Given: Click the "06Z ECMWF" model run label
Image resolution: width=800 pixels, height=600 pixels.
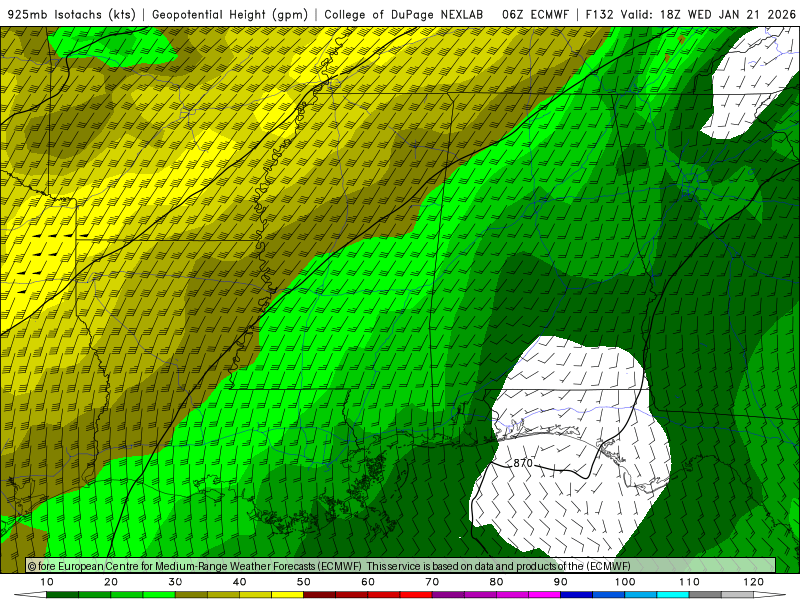Looking at the screenshot, I should [535, 14].
